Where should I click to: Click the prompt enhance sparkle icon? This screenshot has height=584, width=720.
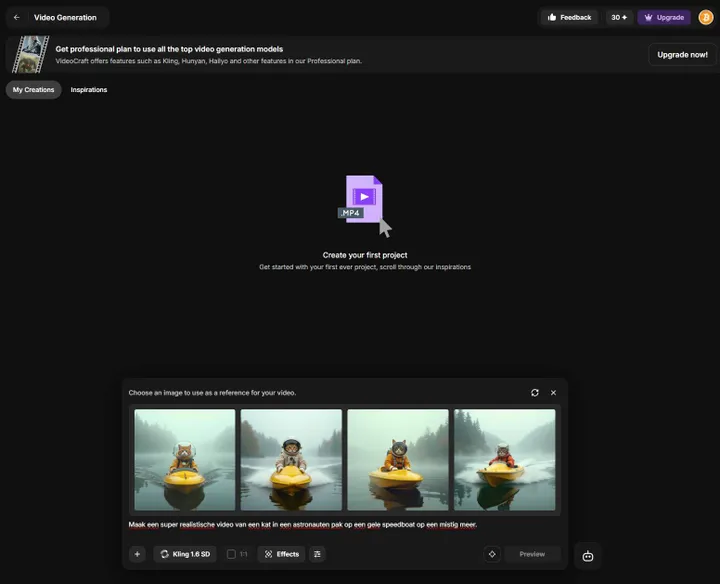tap(492, 554)
